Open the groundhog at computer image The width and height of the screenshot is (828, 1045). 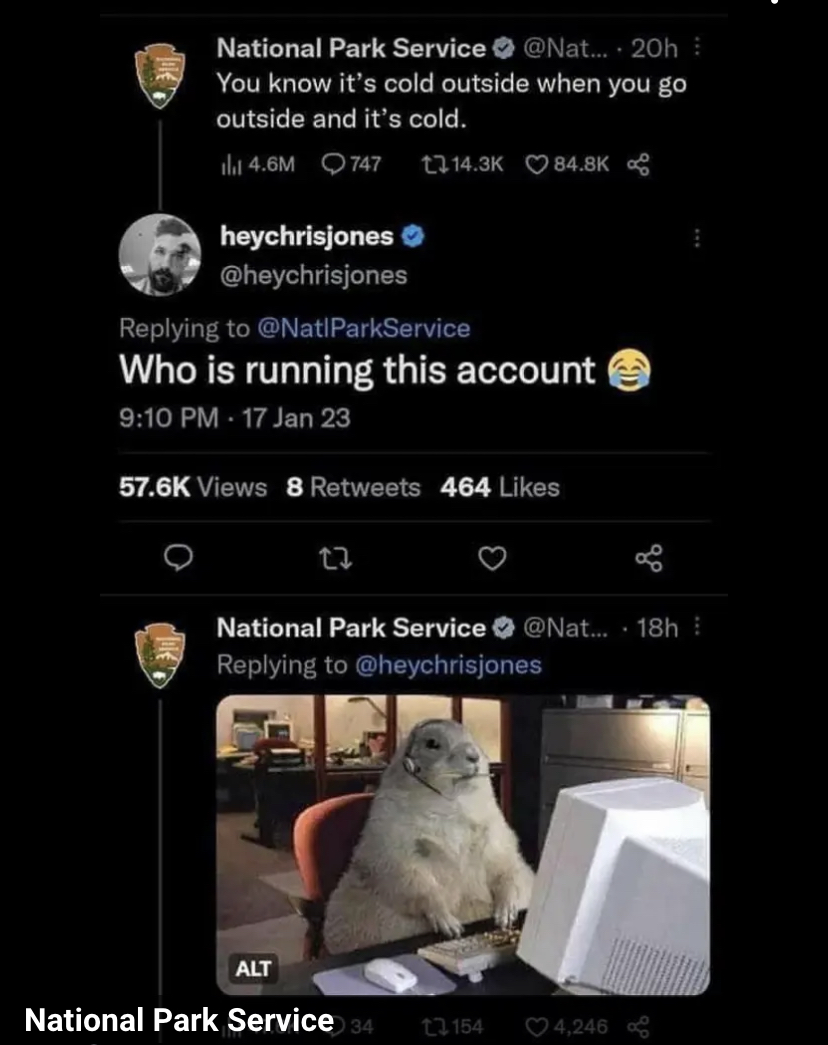coord(463,844)
